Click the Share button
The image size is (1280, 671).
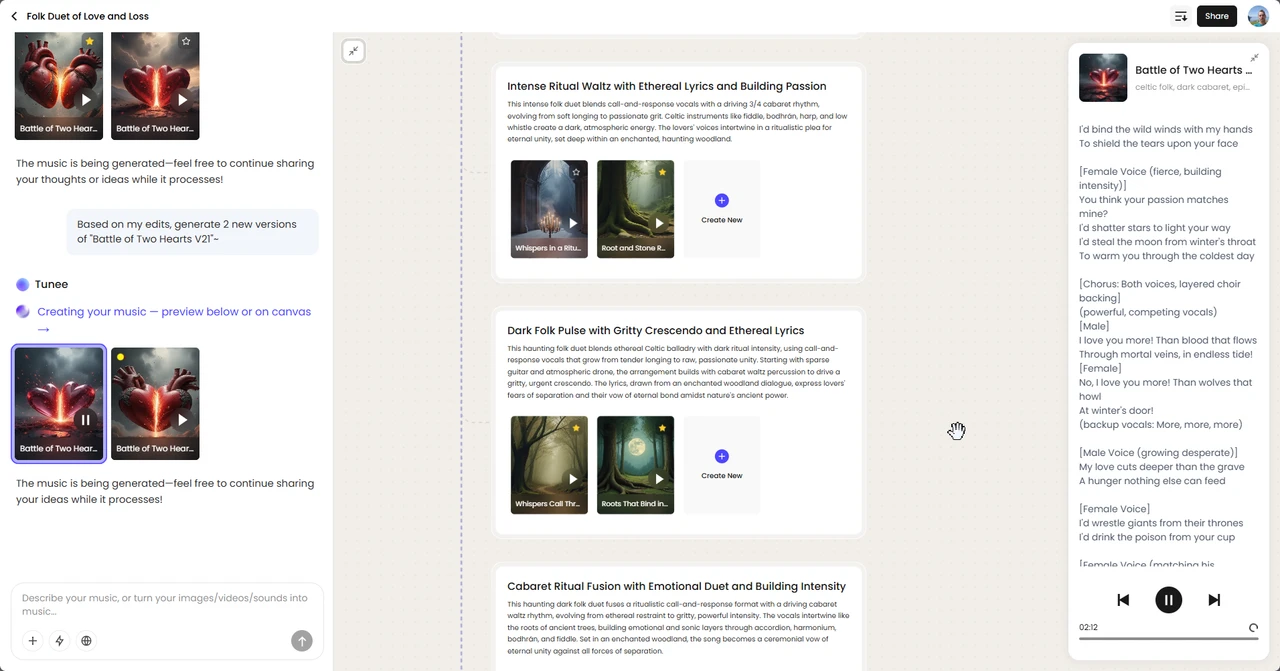click(1216, 16)
